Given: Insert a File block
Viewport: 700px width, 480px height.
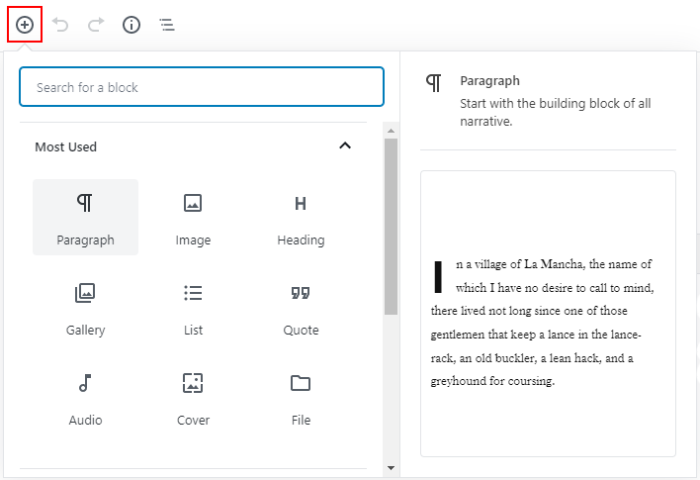Looking at the screenshot, I should (300, 399).
